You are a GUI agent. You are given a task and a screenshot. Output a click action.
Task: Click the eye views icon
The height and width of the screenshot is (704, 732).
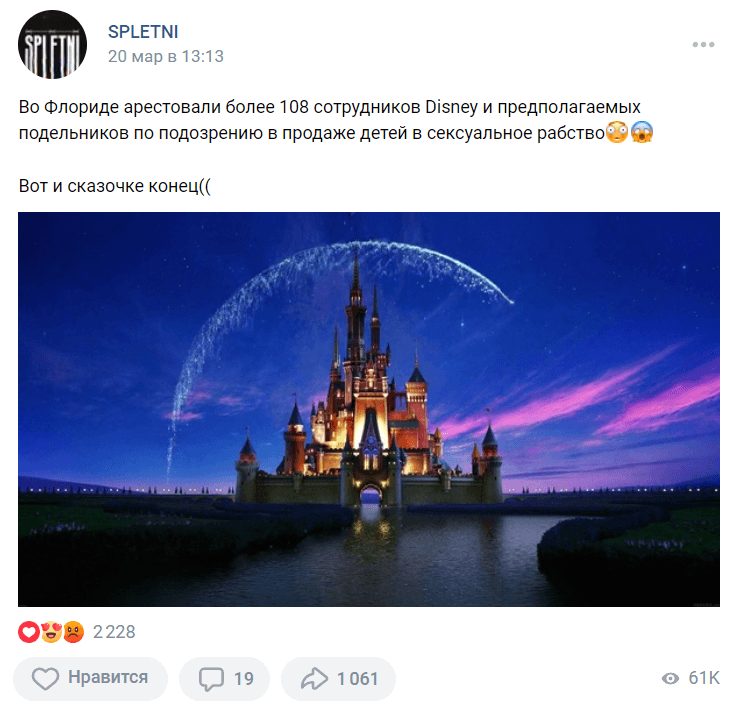(670, 678)
